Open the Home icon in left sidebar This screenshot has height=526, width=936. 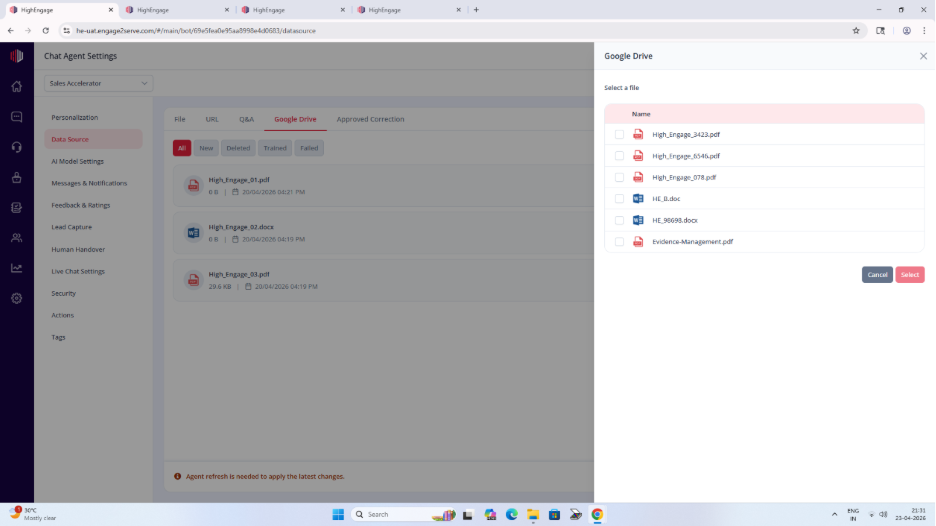(x=17, y=86)
